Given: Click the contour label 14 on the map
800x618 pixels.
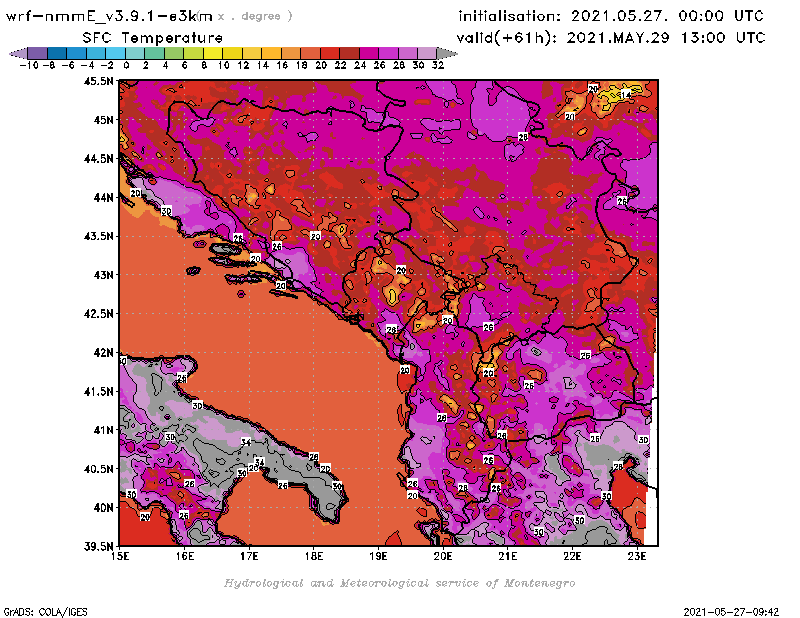Looking at the screenshot, I should 626,95.
